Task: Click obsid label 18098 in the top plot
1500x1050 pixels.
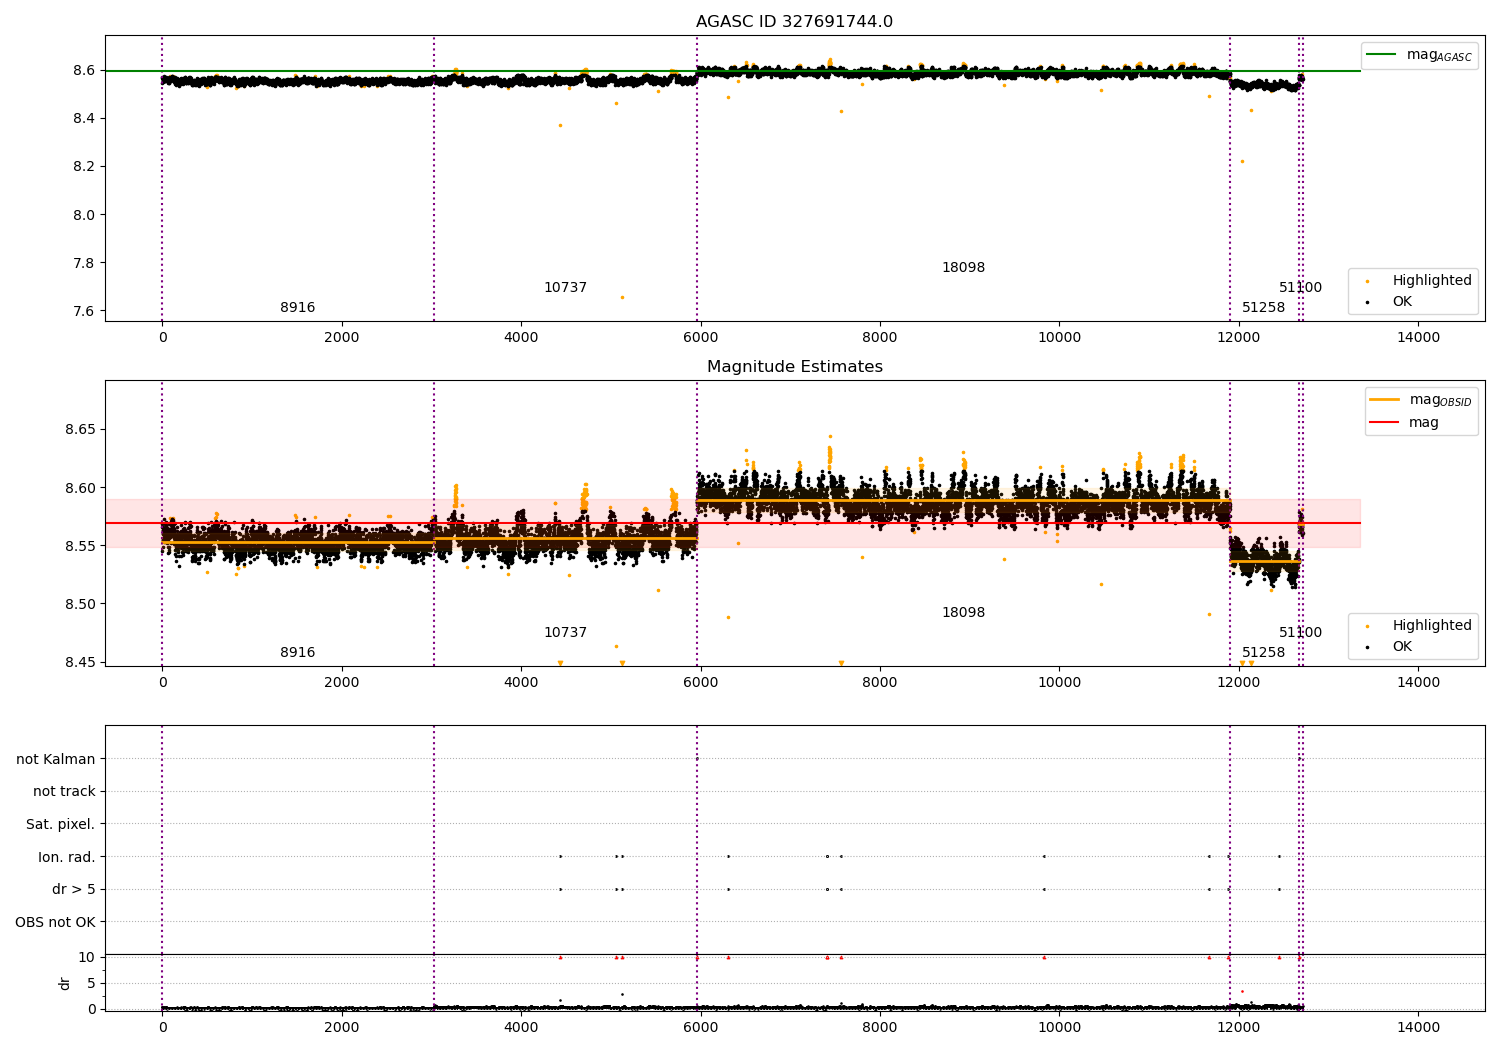Action: pyautogui.click(x=963, y=267)
